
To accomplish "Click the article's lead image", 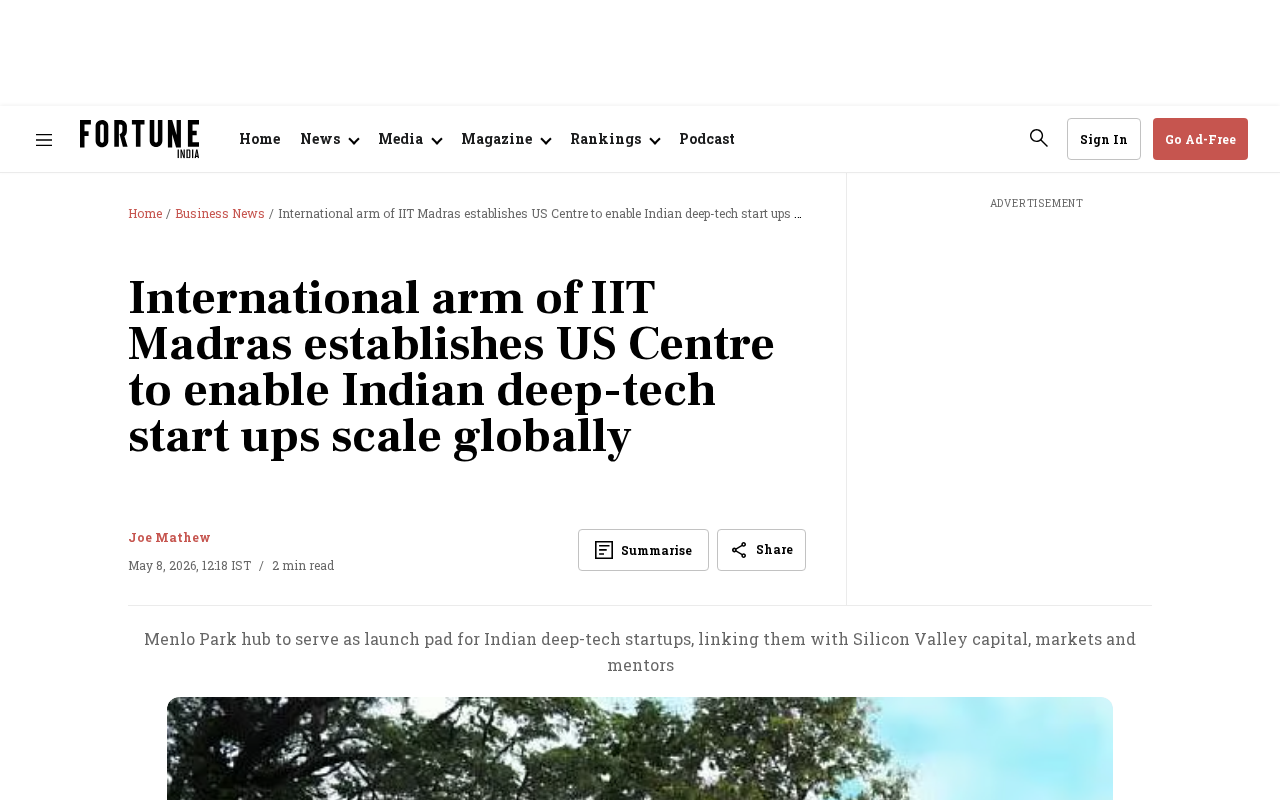I will [640, 748].
